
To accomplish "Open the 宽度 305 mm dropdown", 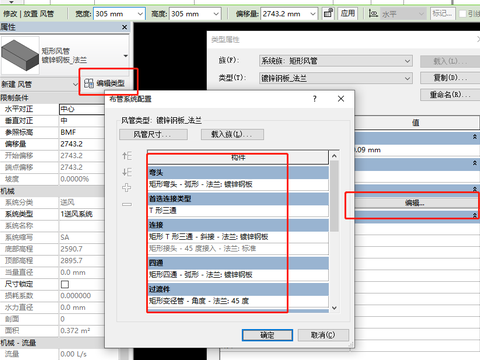I will (x=140, y=14).
